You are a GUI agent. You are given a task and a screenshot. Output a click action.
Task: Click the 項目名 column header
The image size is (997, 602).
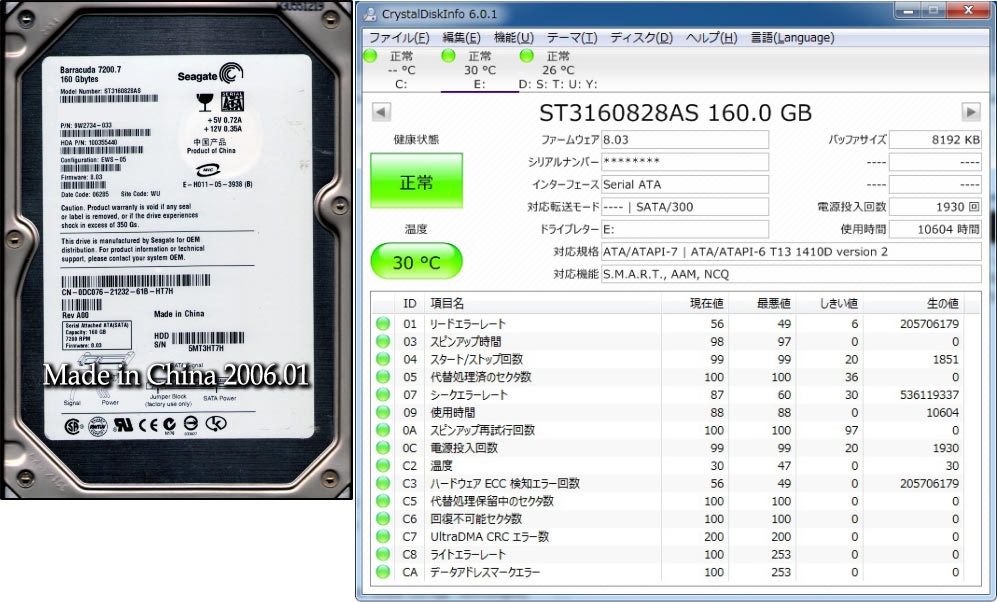point(542,303)
